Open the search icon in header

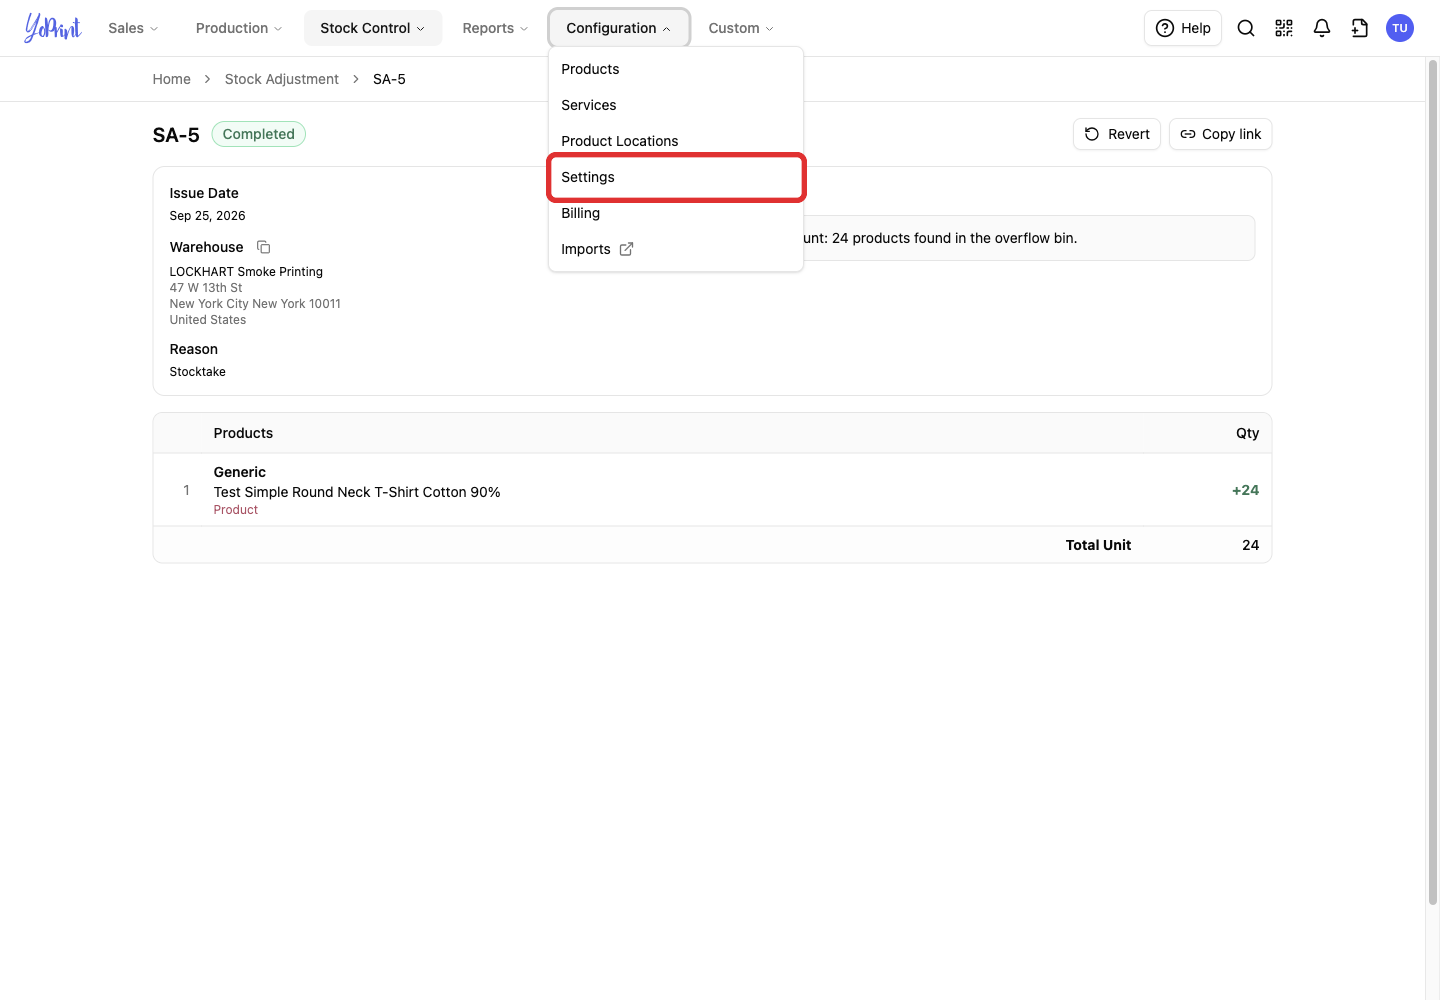[x=1246, y=28]
